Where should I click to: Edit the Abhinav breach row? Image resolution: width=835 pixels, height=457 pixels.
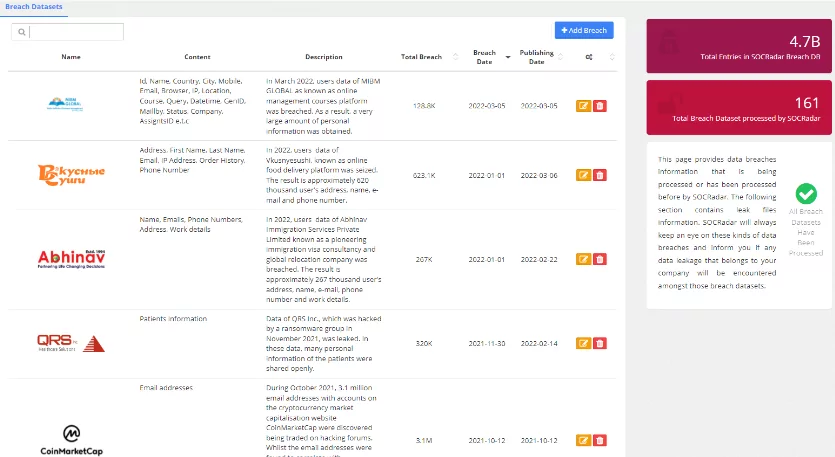(x=583, y=259)
